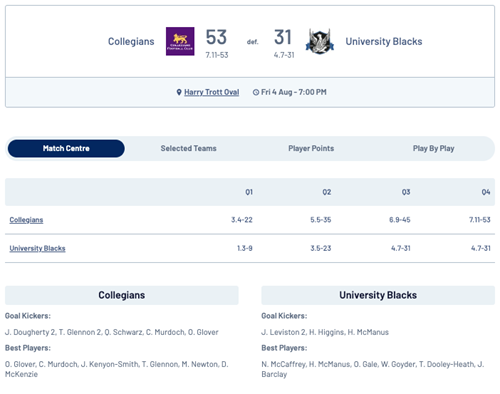The width and height of the screenshot is (500, 394).
Task: Open University Blacks team link in scoreboard
Action: [37, 248]
